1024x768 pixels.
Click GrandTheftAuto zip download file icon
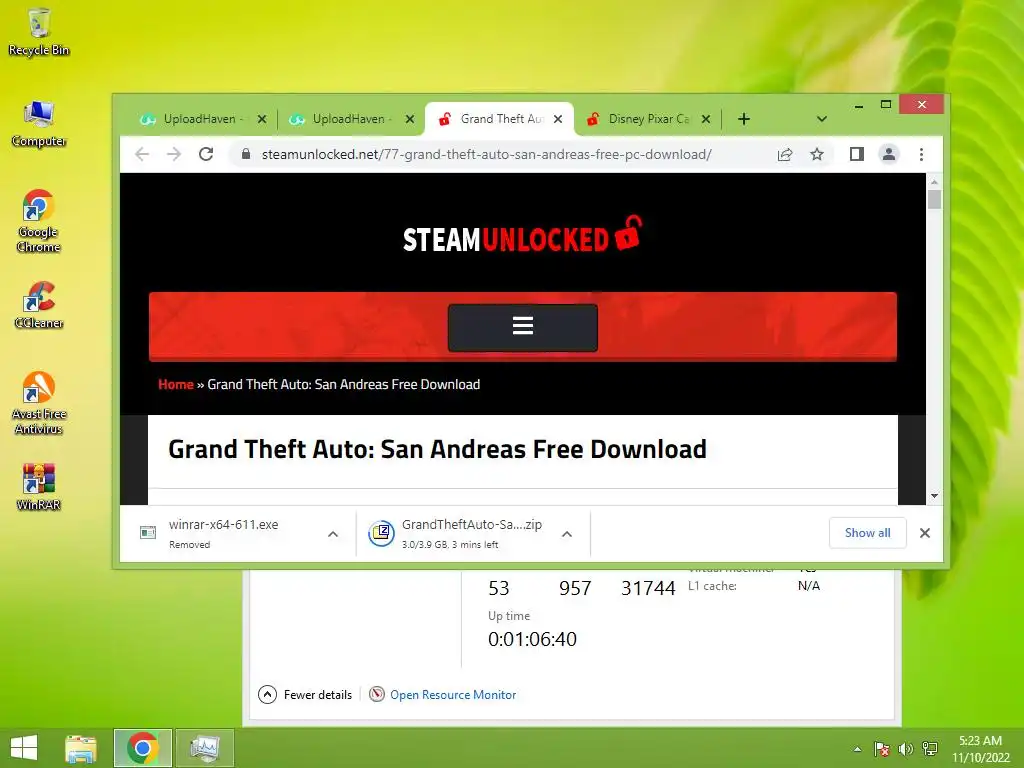coord(381,533)
